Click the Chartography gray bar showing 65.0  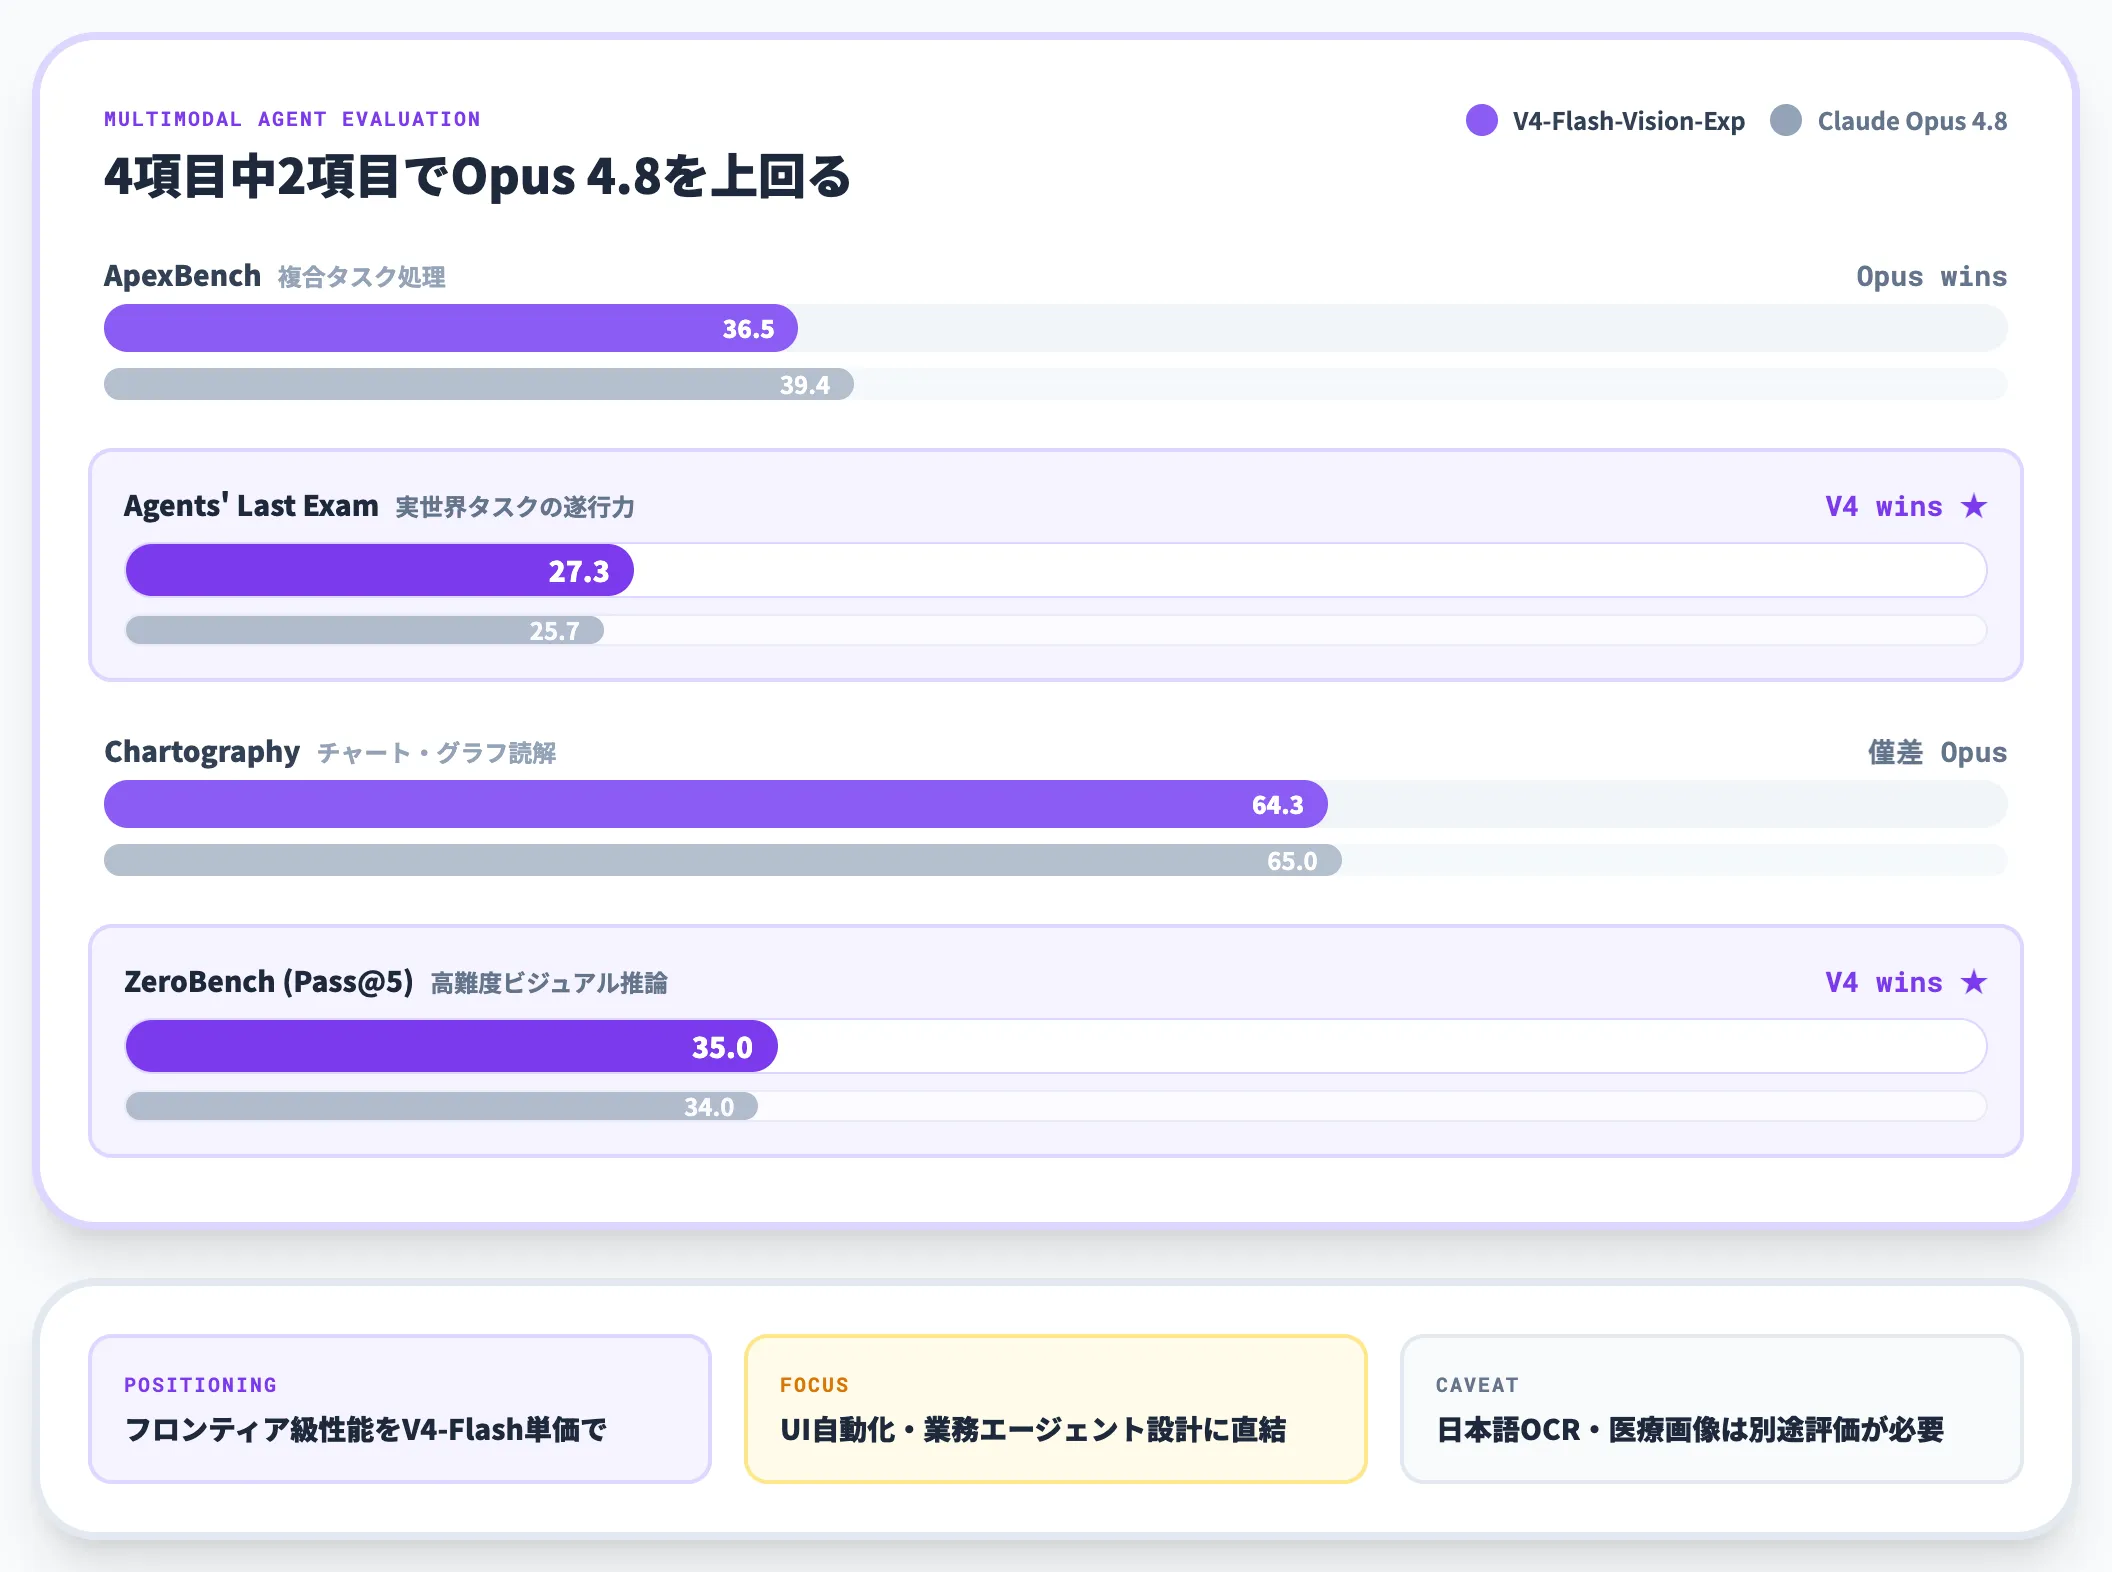[723, 860]
